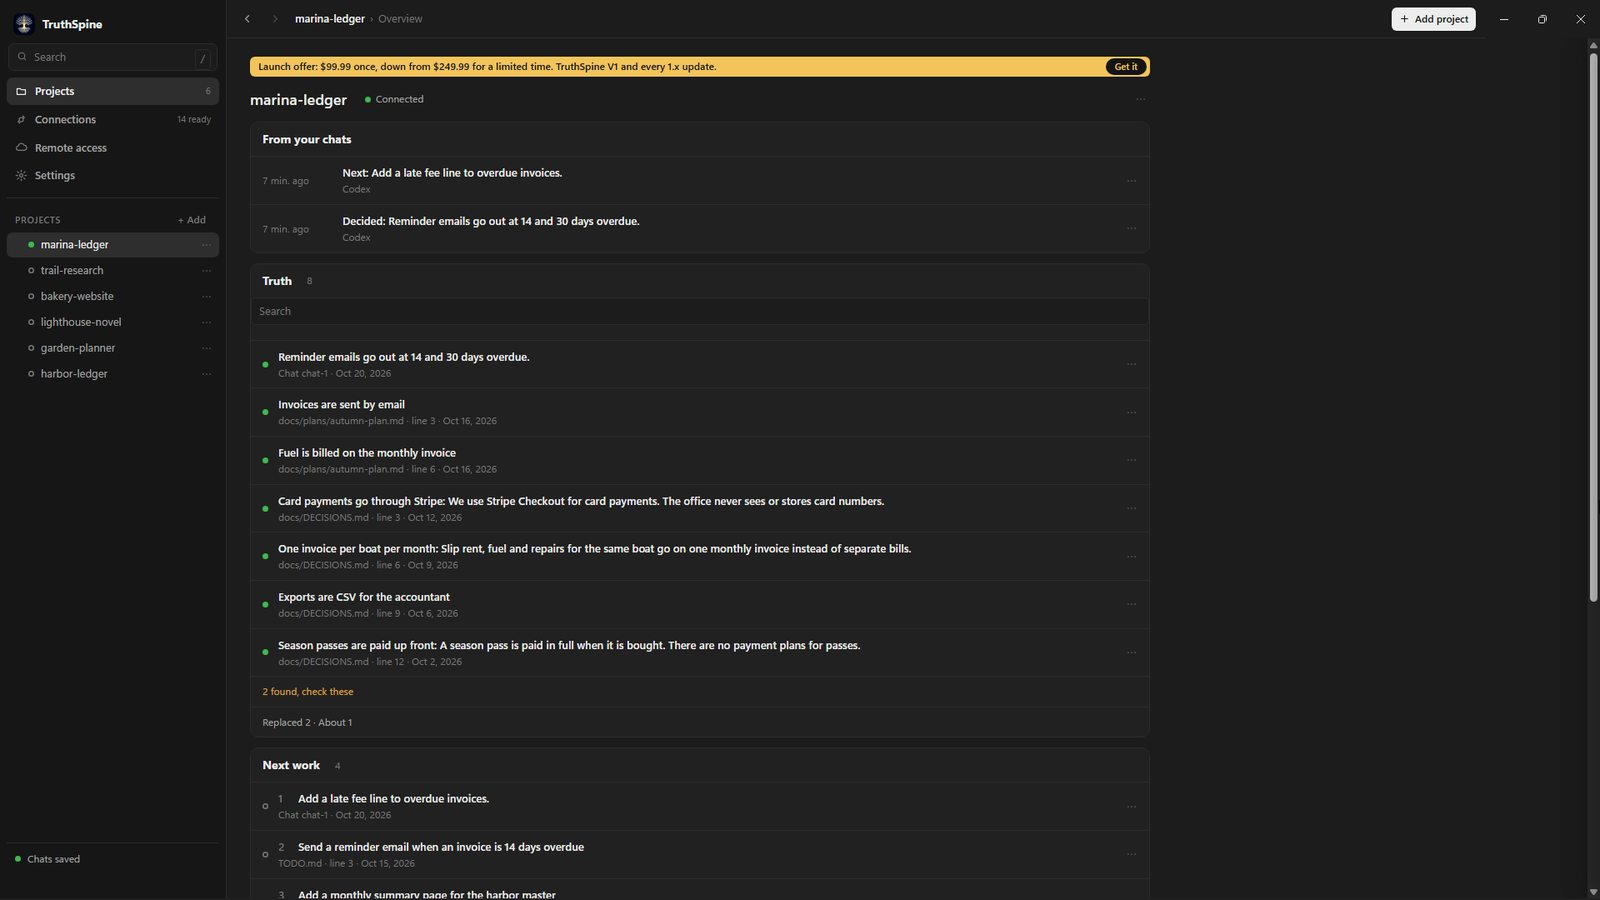The image size is (1600, 900).
Task: Open Add a monthly summary page task
Action: (700, 890)
